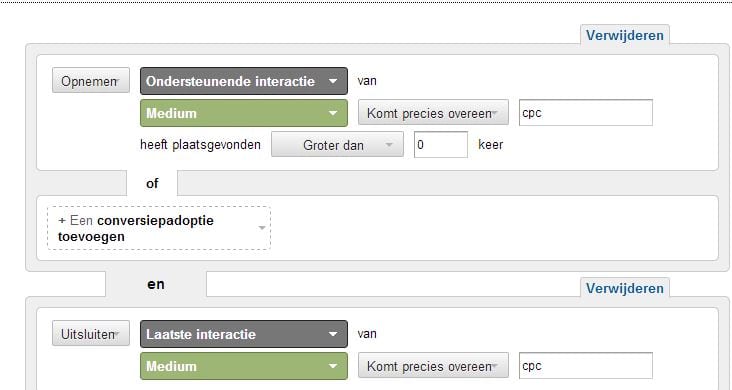This screenshot has width=732, height=390.
Task: Open the Opnemen include dropdown
Action: [x=91, y=80]
